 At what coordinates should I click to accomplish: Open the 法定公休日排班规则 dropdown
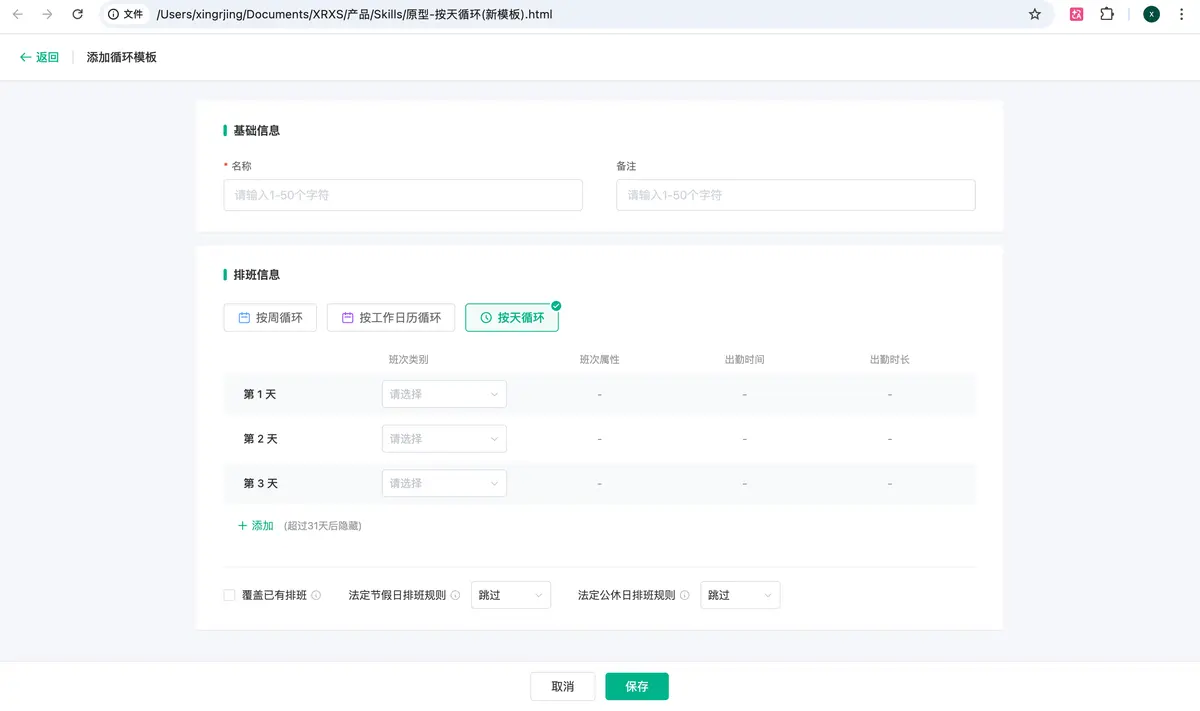pyautogui.click(x=740, y=595)
